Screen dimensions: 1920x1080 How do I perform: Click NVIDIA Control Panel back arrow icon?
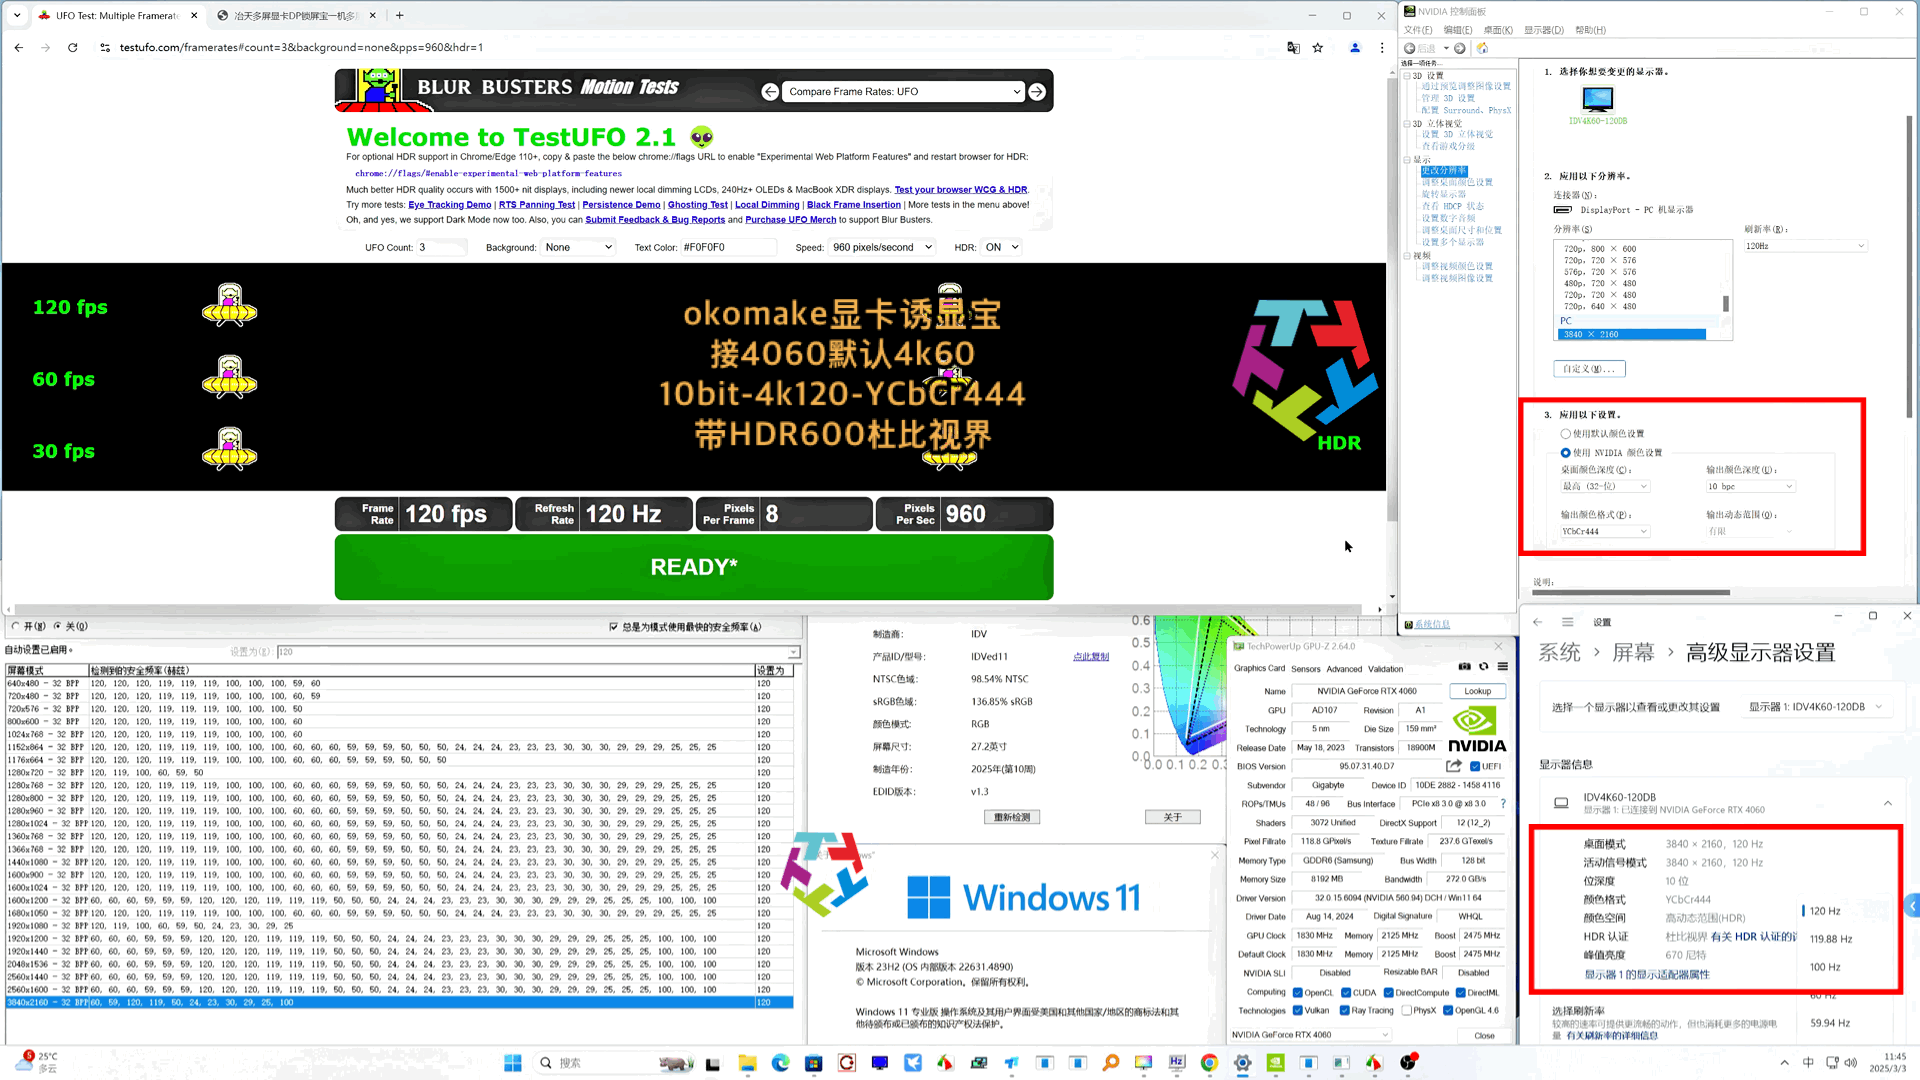[x=1409, y=48]
